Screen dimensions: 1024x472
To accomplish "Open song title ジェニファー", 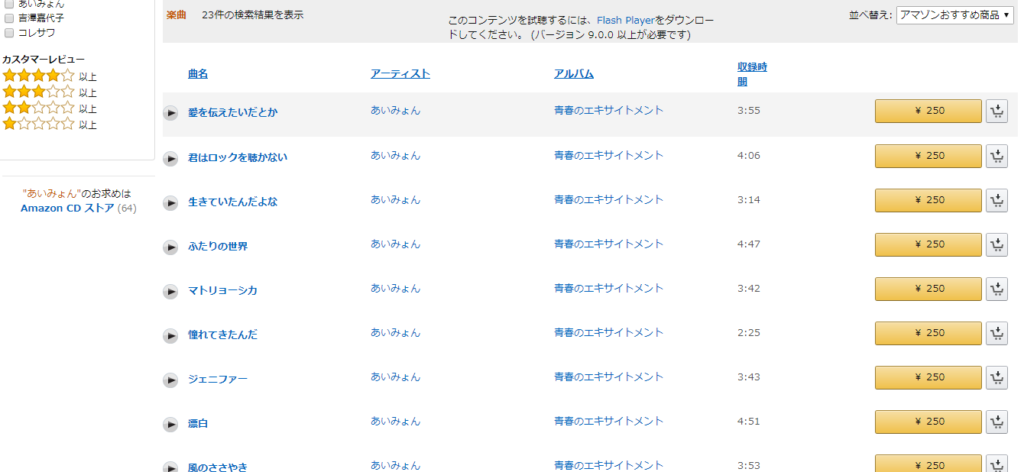I will pyautogui.click(x=218, y=379).
